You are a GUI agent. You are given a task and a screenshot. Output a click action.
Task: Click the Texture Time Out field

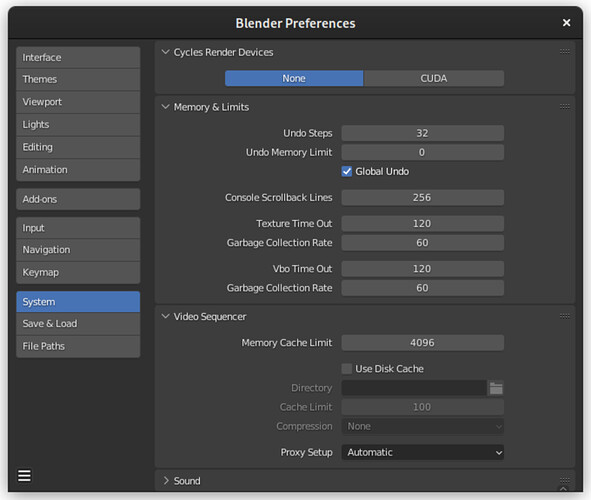423,223
